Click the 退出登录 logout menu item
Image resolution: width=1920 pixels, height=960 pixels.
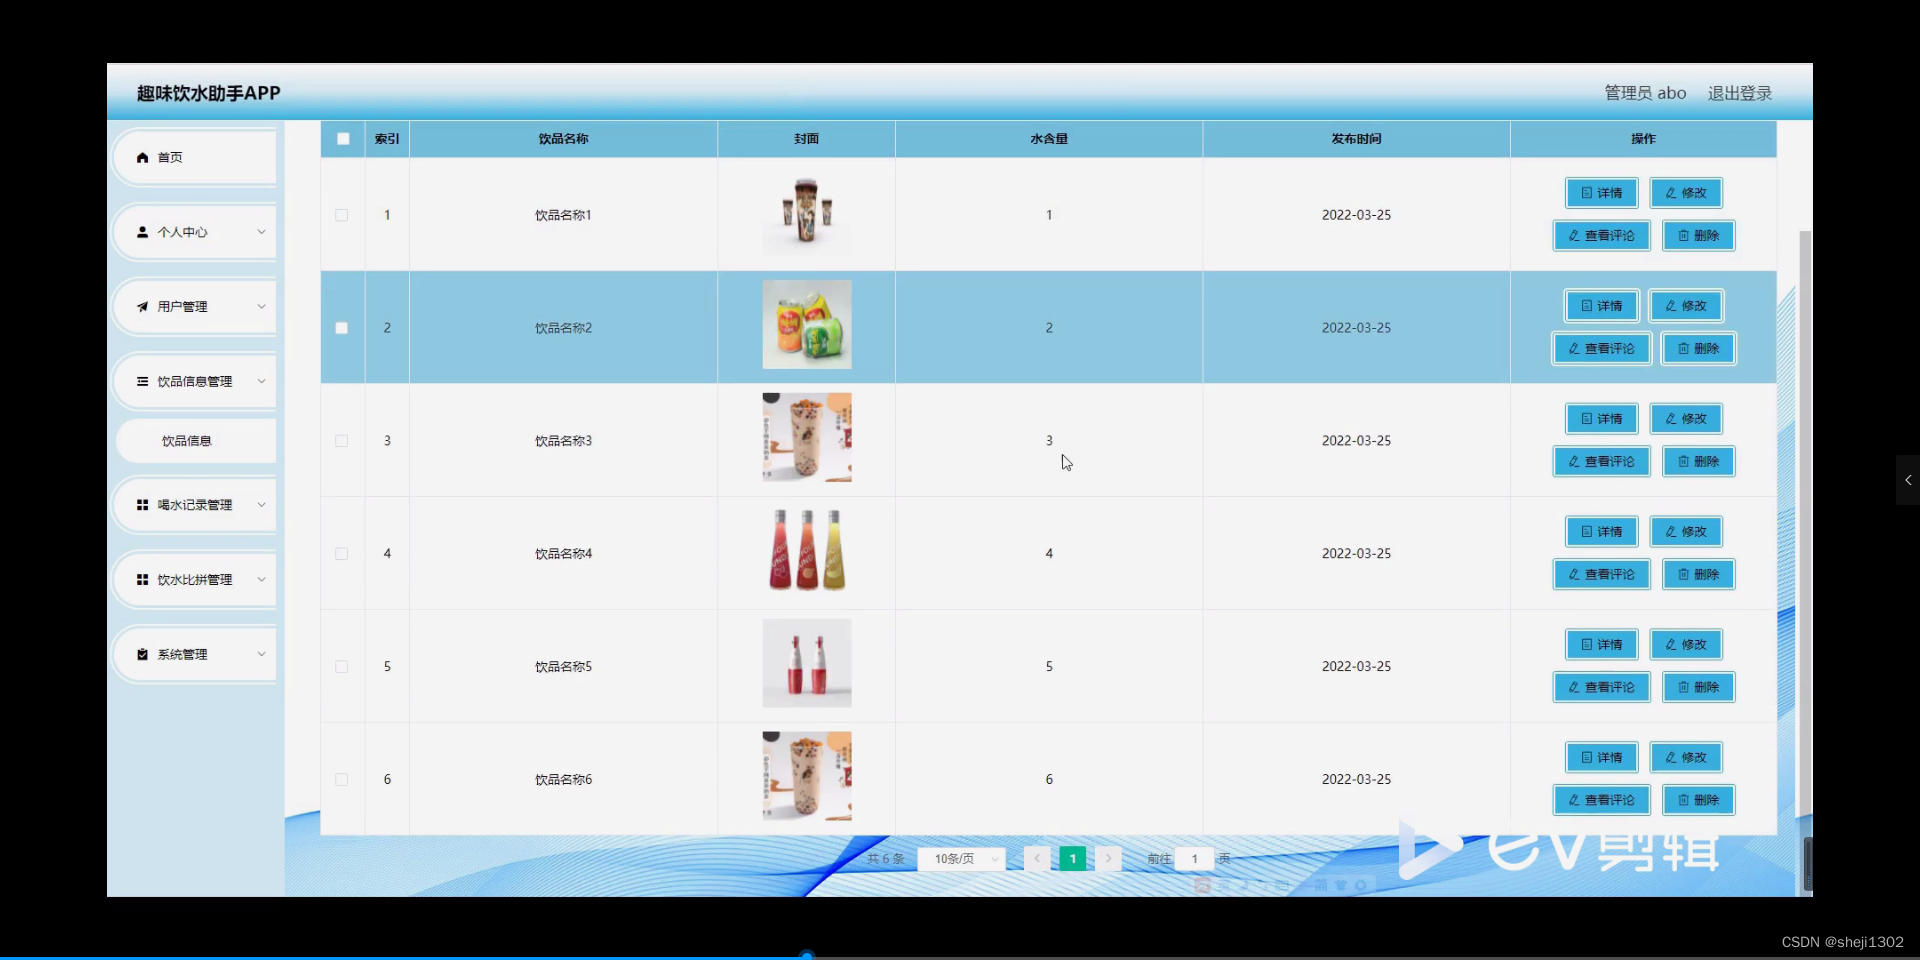click(x=1738, y=92)
